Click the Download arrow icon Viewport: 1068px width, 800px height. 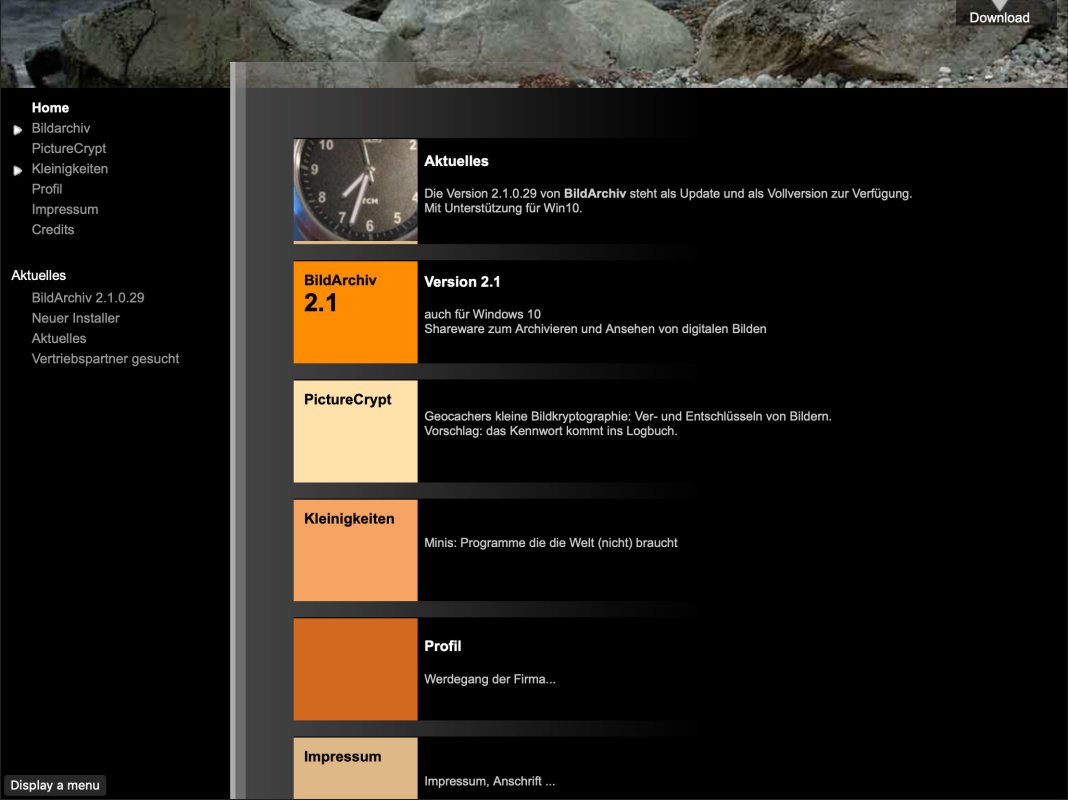pos(999,6)
